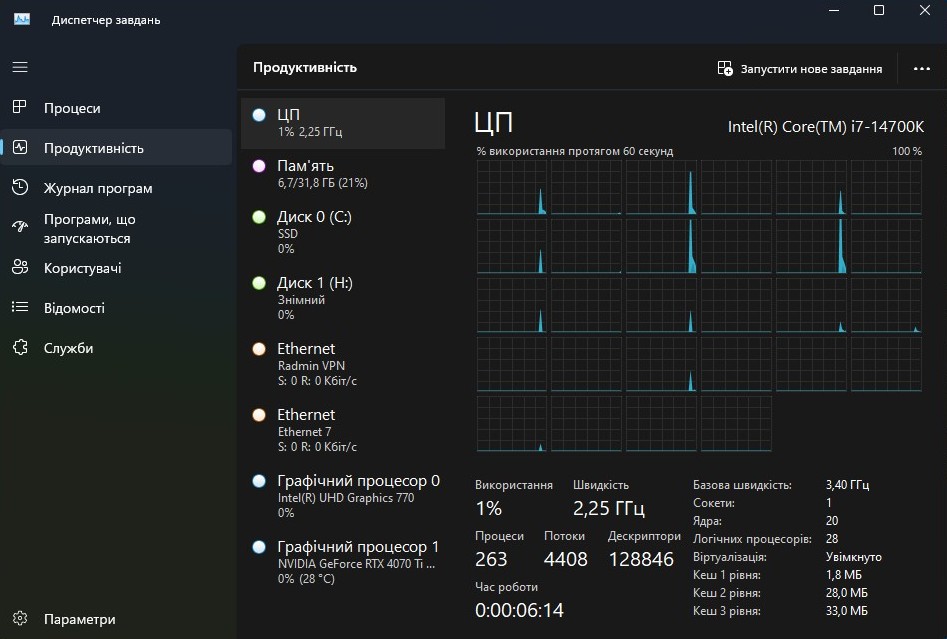This screenshot has height=639, width=947.
Task: Click the run new task icon
Action: click(x=725, y=68)
